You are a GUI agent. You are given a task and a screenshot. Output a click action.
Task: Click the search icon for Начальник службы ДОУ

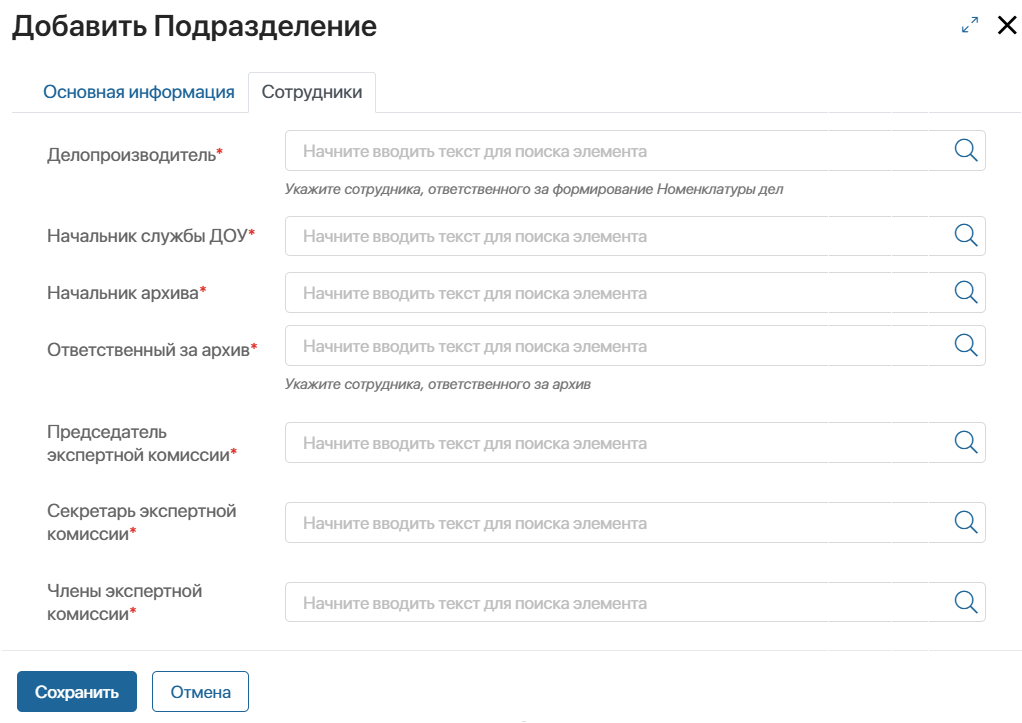coord(965,236)
